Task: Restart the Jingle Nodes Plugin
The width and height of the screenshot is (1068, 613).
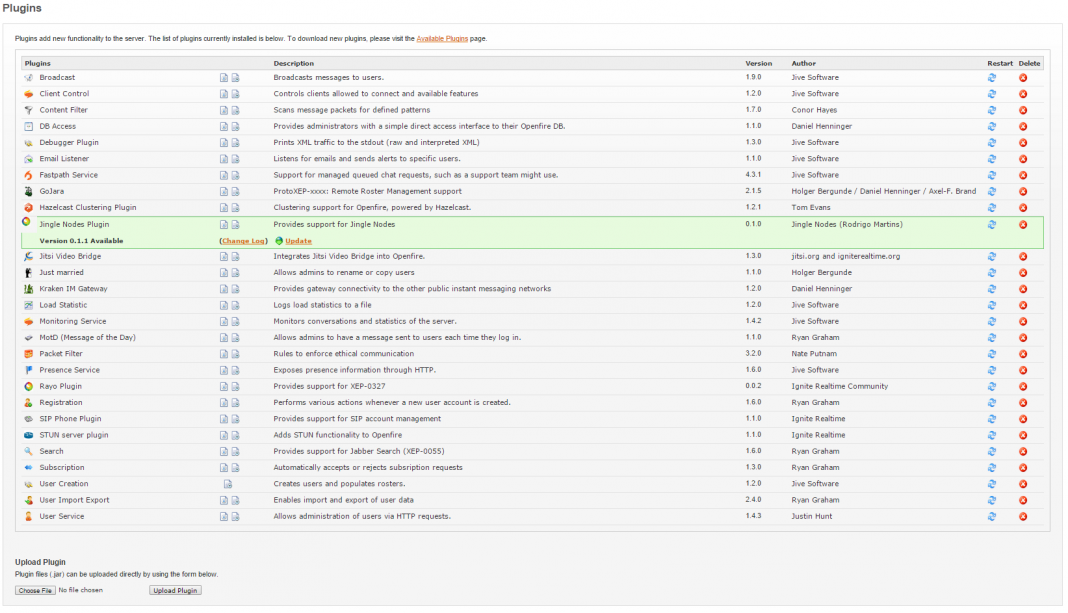Action: [x=992, y=225]
